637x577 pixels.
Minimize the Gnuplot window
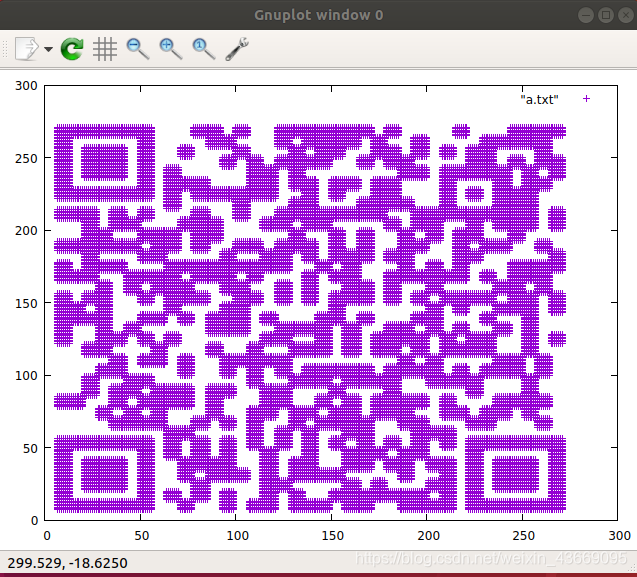point(585,15)
